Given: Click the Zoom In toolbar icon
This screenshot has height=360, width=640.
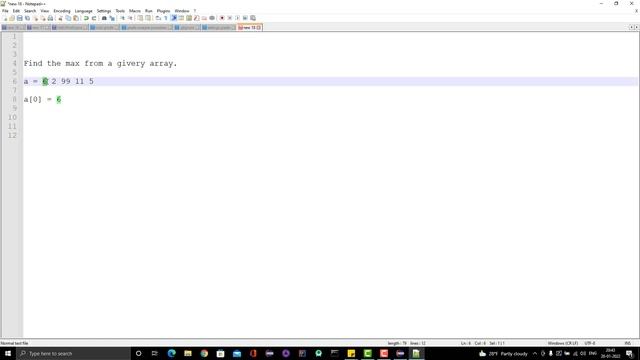Looking at the screenshot, I should 122,18.
